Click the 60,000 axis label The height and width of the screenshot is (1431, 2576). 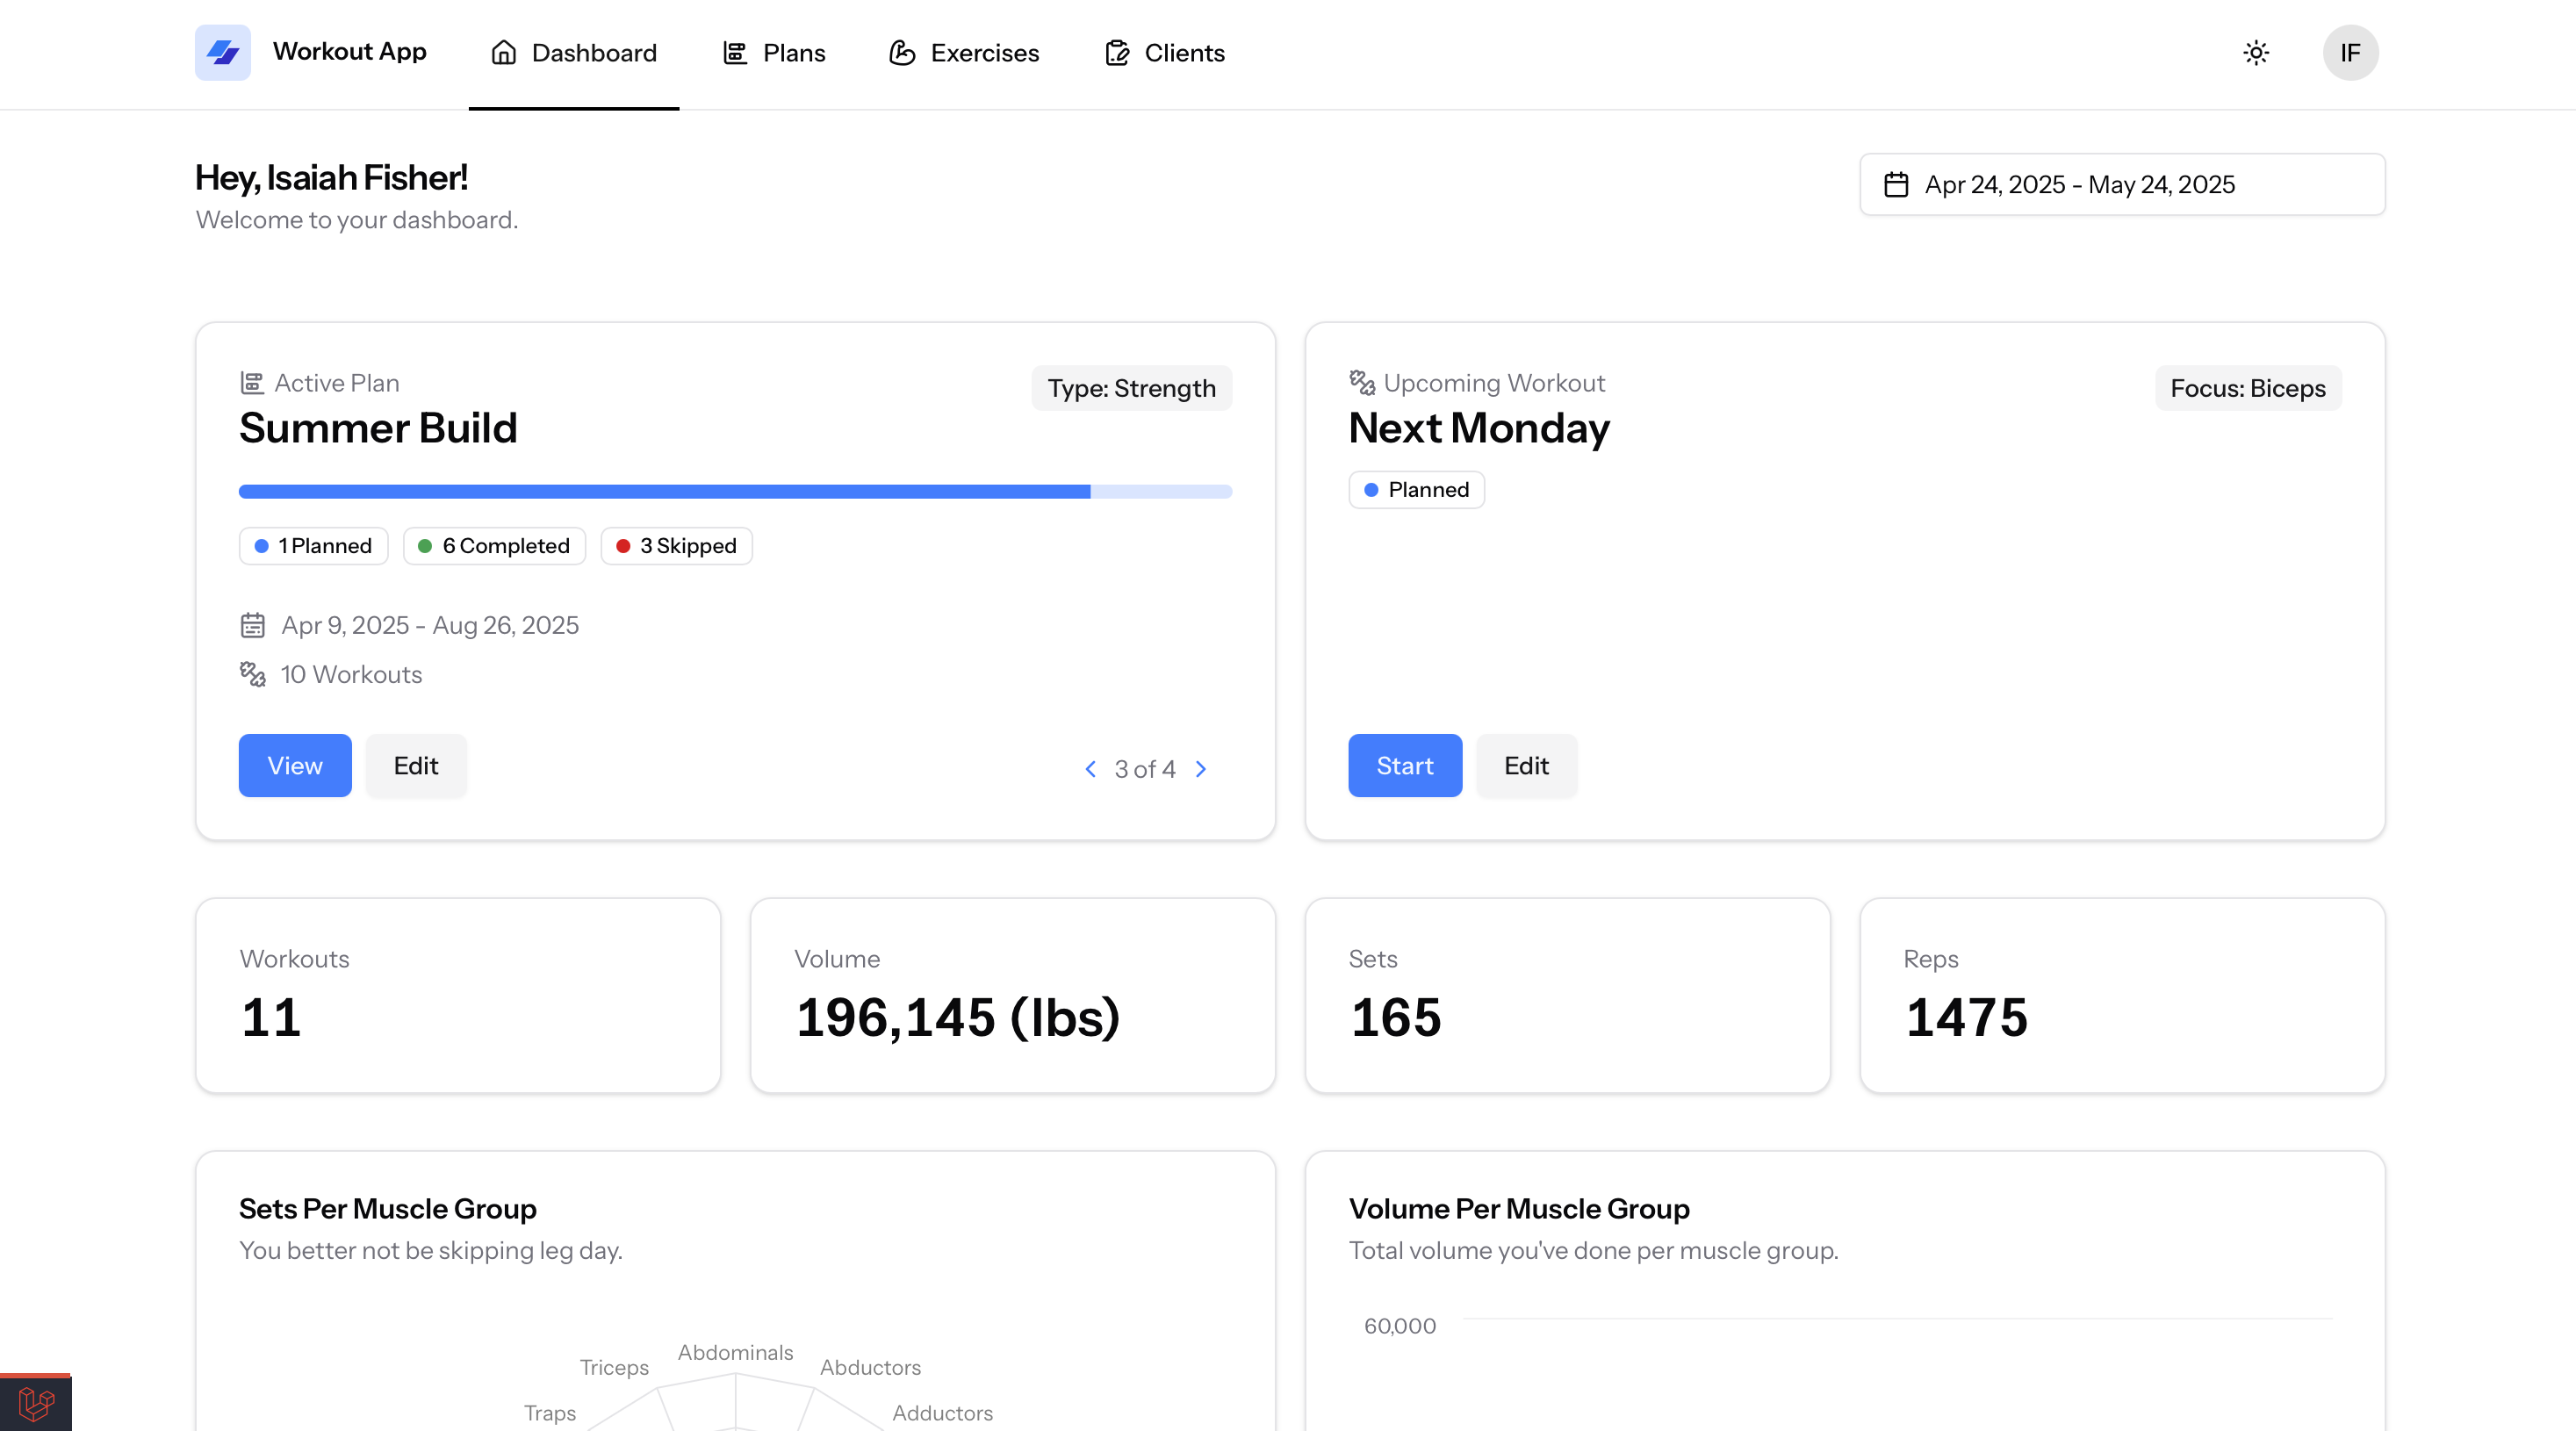[x=1399, y=1326]
